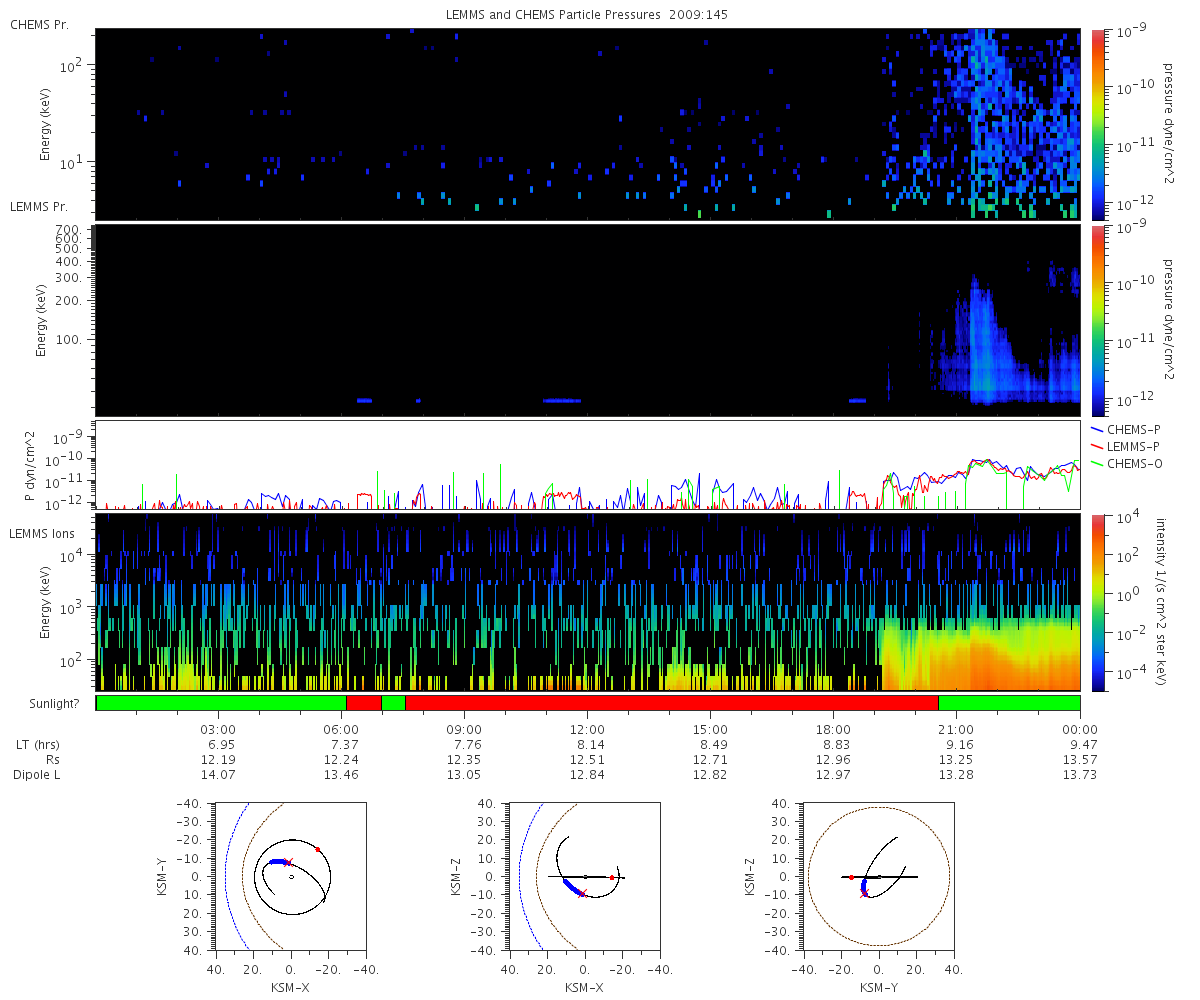Click the CHEMS Pr. spectrogram panel
Screen dimensions: 1200x1000
pyautogui.click(x=588, y=124)
